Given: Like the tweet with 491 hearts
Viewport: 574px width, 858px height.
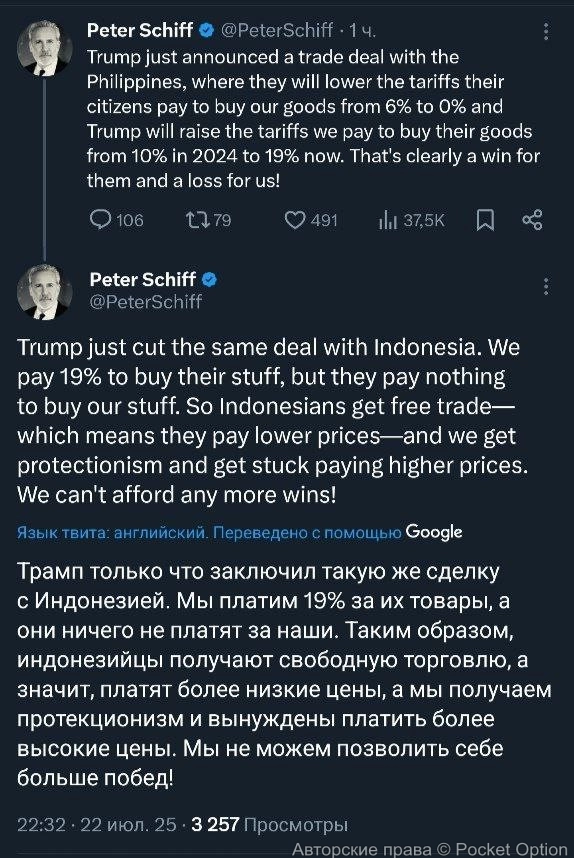Looking at the screenshot, I should pyautogui.click(x=295, y=220).
